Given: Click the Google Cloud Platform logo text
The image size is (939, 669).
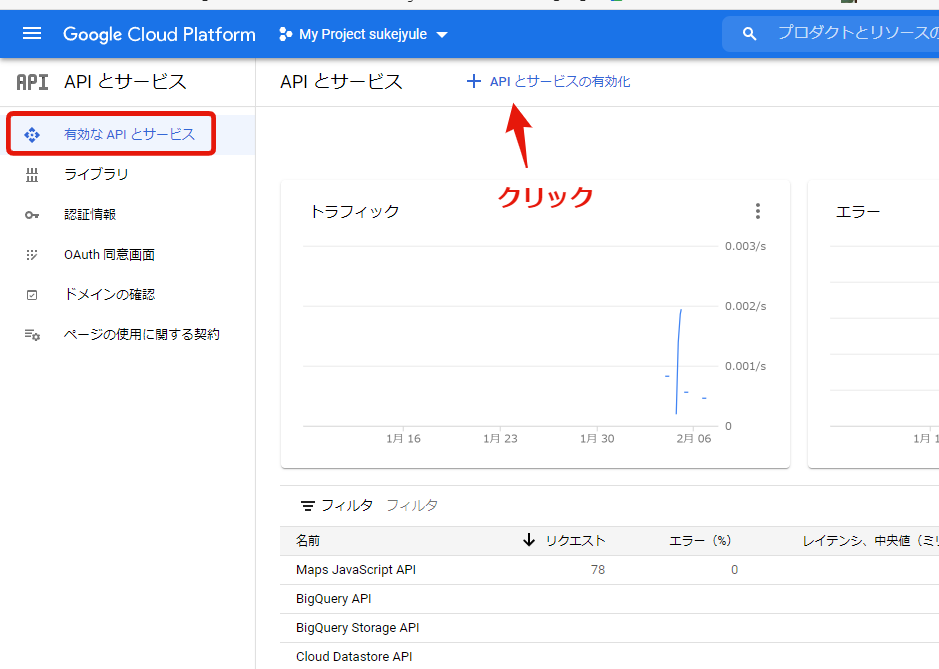Looking at the screenshot, I should pyautogui.click(x=159, y=34).
